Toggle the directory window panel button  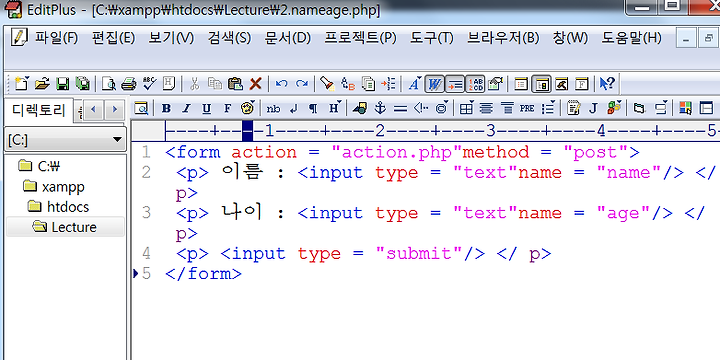541,84
